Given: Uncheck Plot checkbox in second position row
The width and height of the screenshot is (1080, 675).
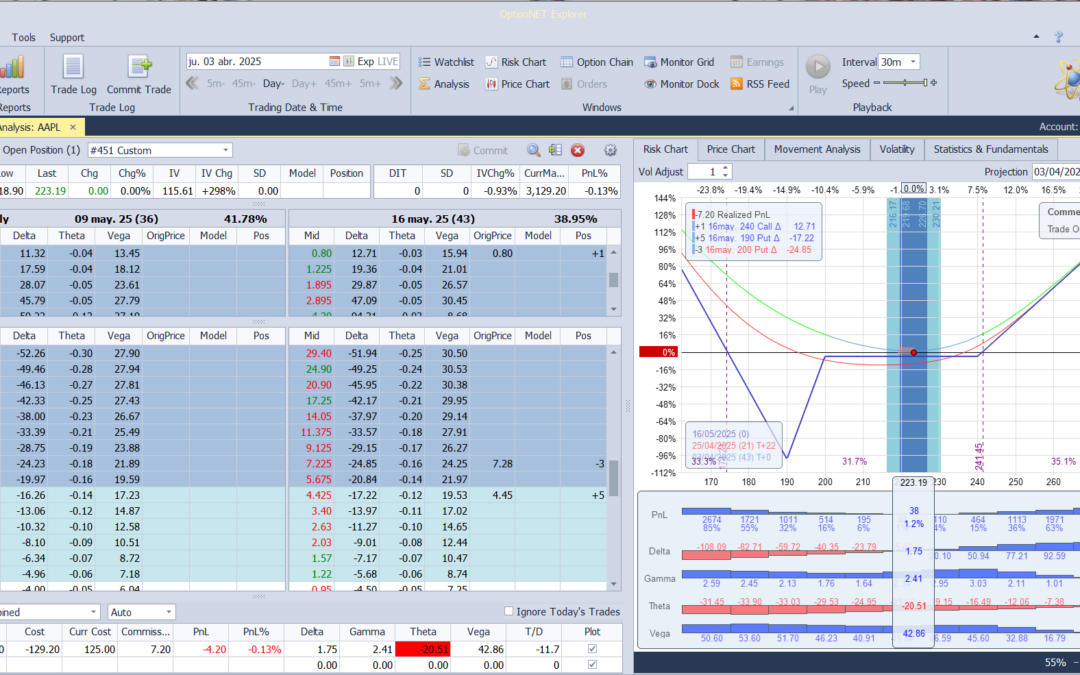Looking at the screenshot, I should coord(594,664).
